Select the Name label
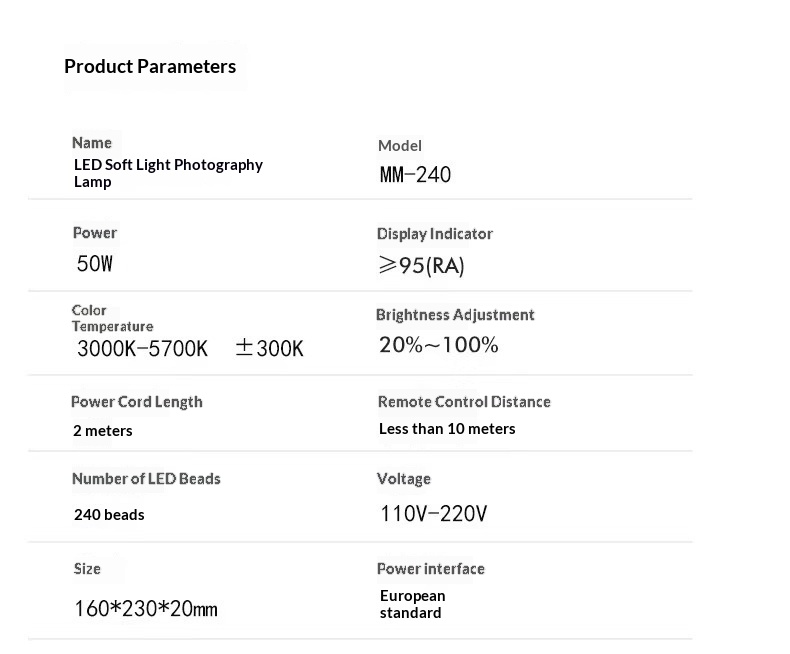Image resolution: width=790 pixels, height=654 pixels. tap(92, 143)
